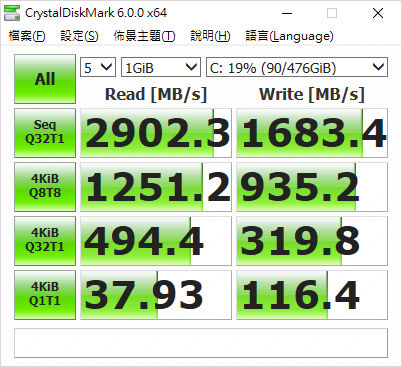The image size is (402, 367).
Task: Open the 語言(Language) menu
Action: click(289, 36)
